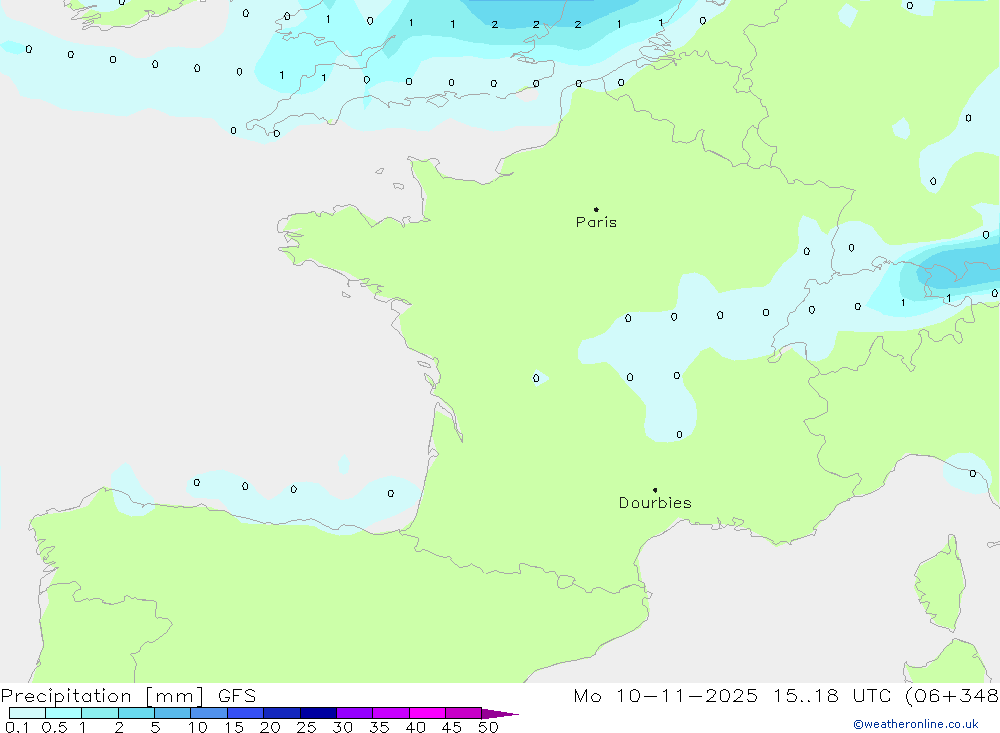Click the 20–25 mm legend swatch
Image resolution: width=1000 pixels, height=733 pixels.
(x=282, y=713)
